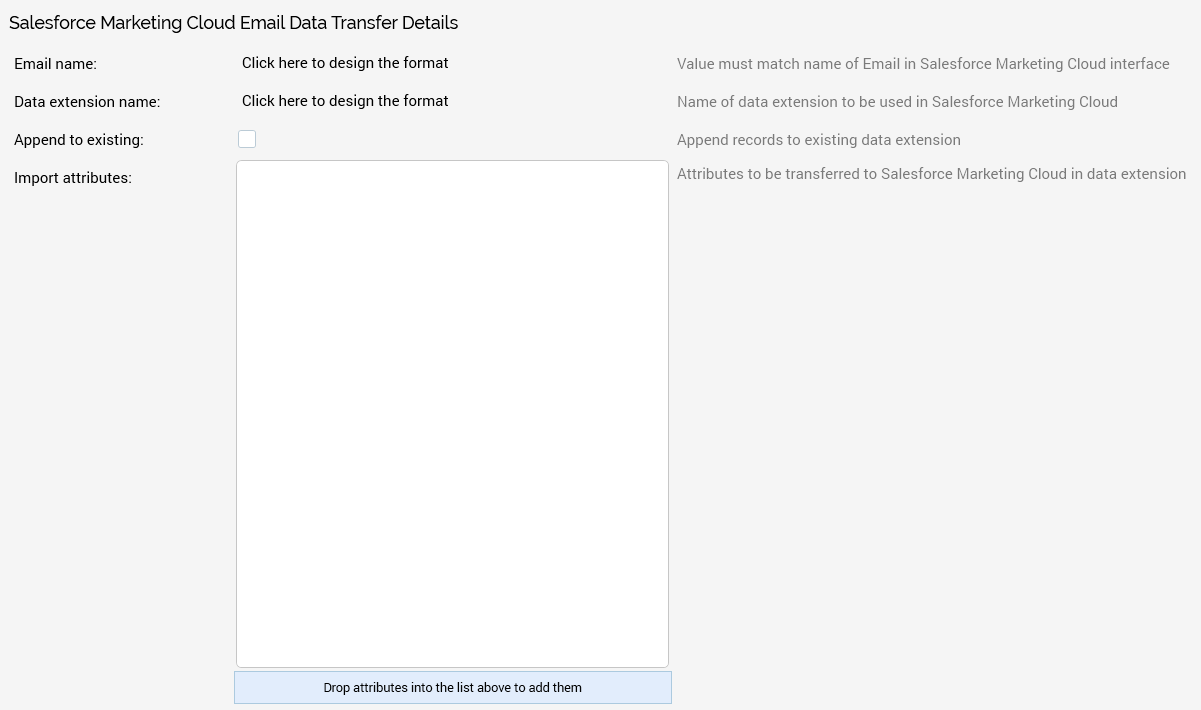This screenshot has width=1201, height=710.
Task: Click the 'Attributes to be transferred' hint text
Action: click(931, 174)
